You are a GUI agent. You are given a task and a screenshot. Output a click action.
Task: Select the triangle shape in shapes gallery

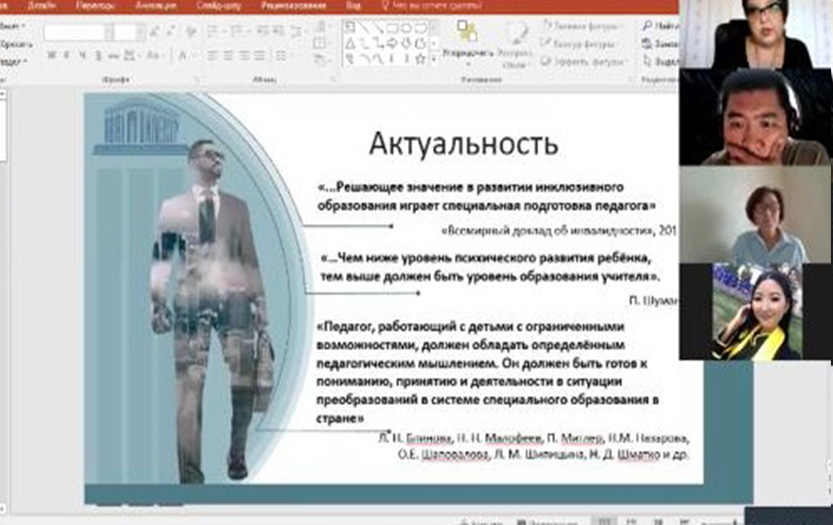point(350,43)
